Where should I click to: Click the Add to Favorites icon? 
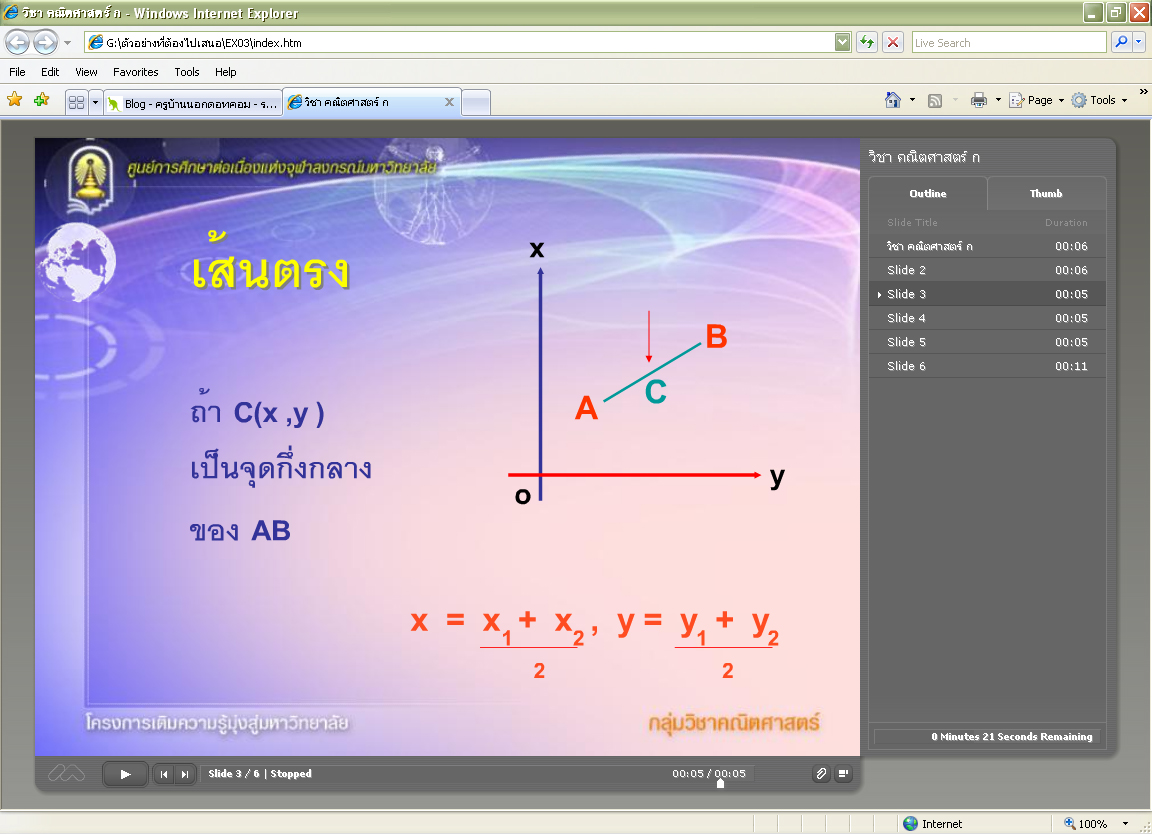point(41,100)
